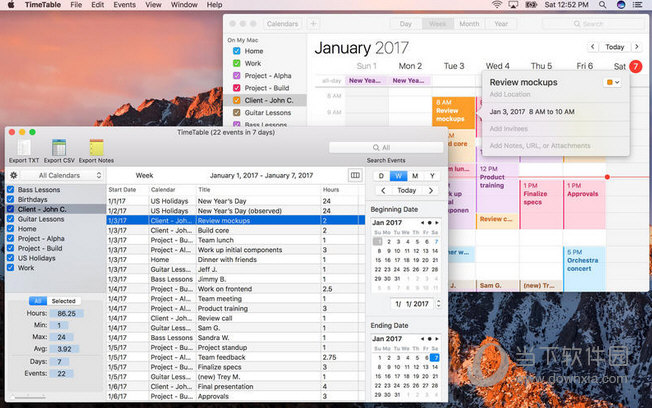Uncheck the Guitar Lessons calendar in TimeTable
The image size is (652, 408).
pos(10,219)
